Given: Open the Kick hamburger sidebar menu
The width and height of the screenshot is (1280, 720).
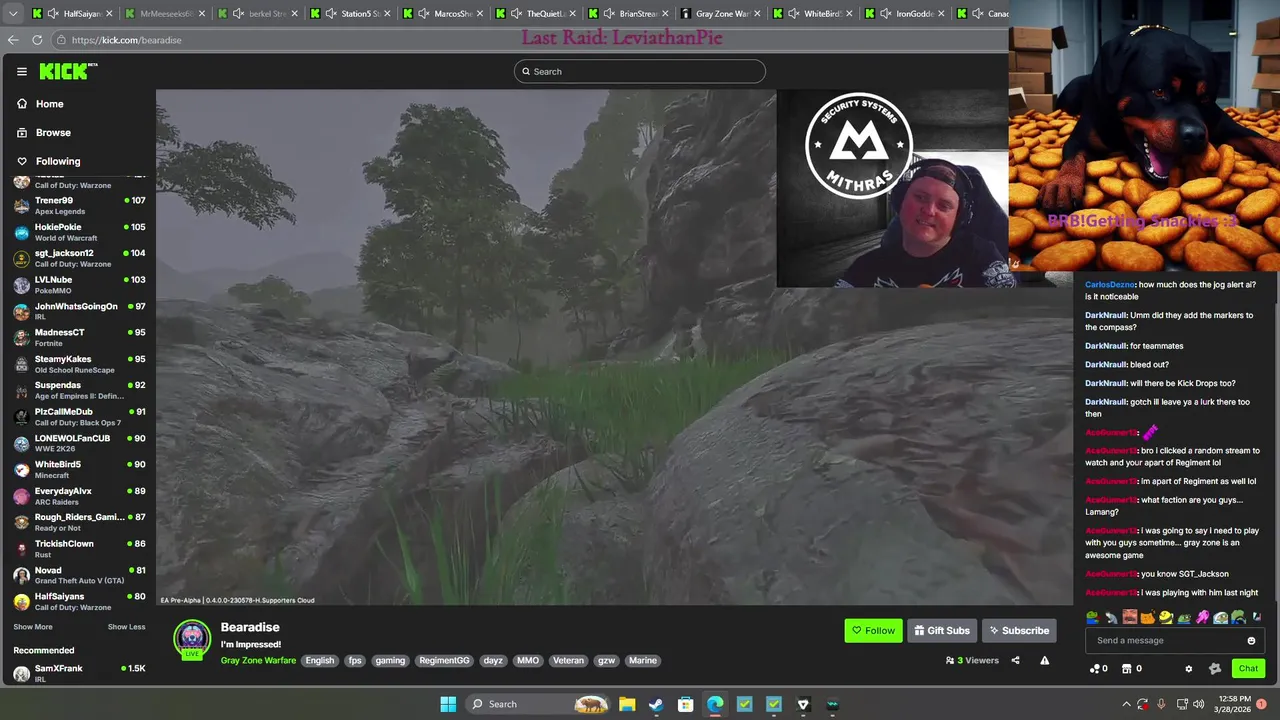Looking at the screenshot, I should click(21, 71).
